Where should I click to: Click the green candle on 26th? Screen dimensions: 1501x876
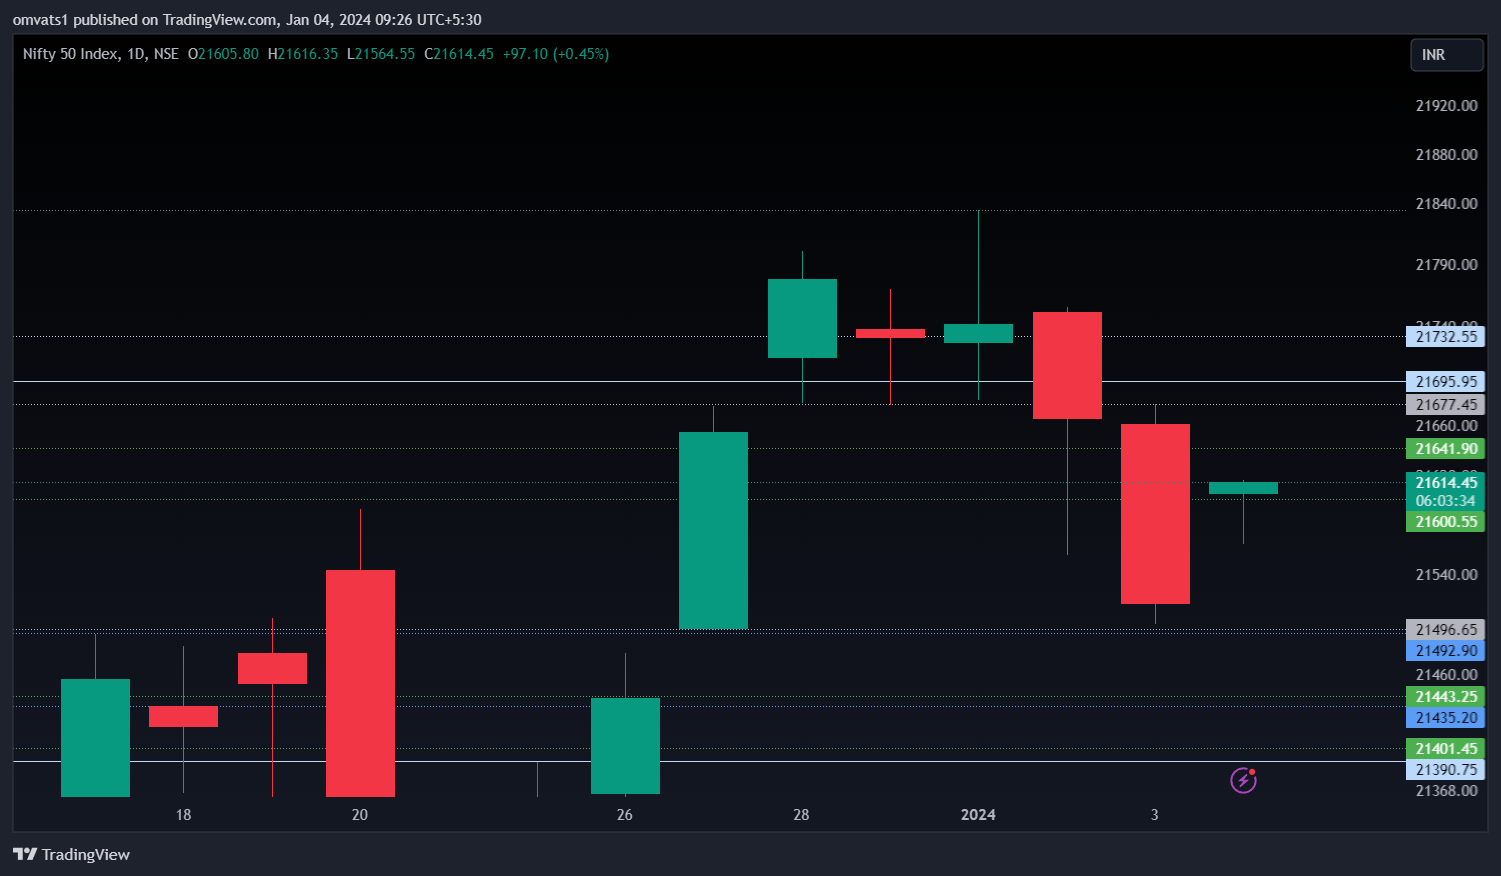coord(625,745)
